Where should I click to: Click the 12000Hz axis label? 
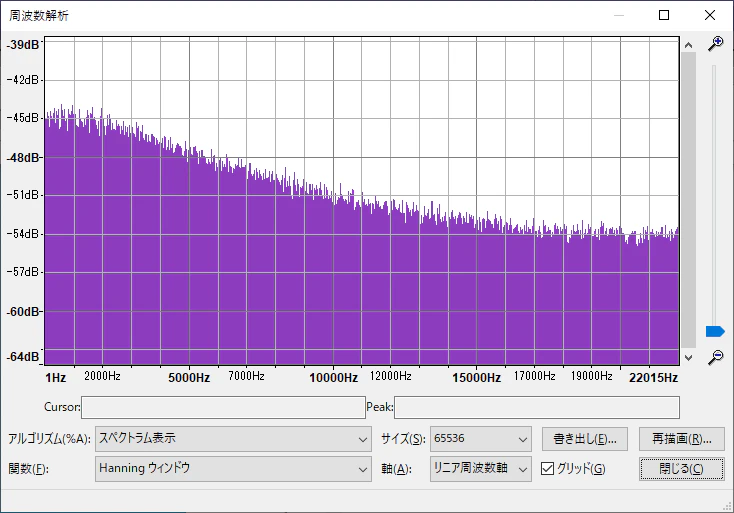click(x=390, y=376)
